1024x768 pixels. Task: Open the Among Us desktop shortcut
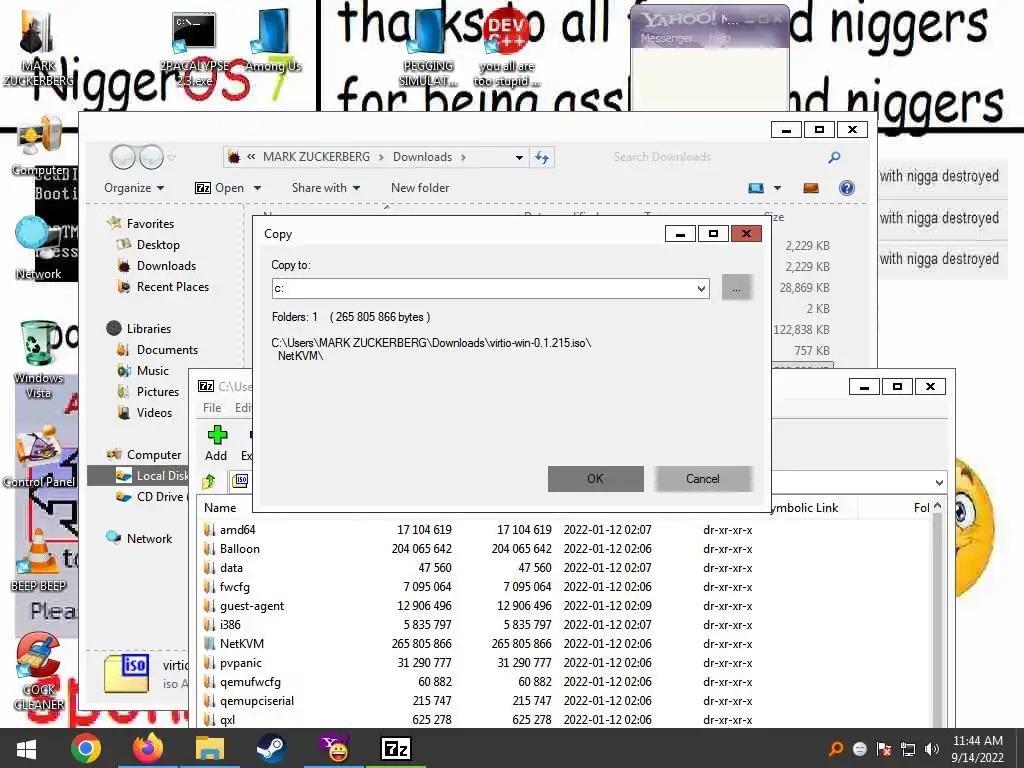coord(273,39)
